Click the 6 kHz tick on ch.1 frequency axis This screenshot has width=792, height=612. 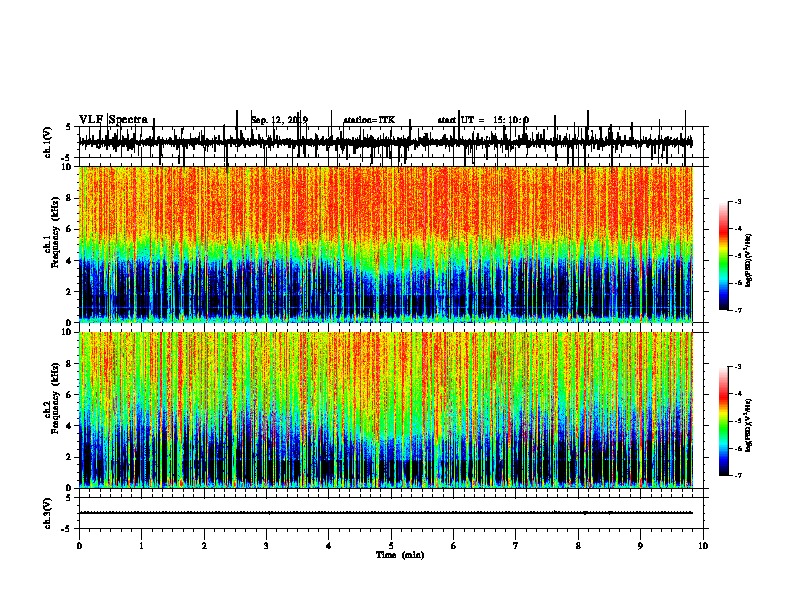click(x=69, y=229)
